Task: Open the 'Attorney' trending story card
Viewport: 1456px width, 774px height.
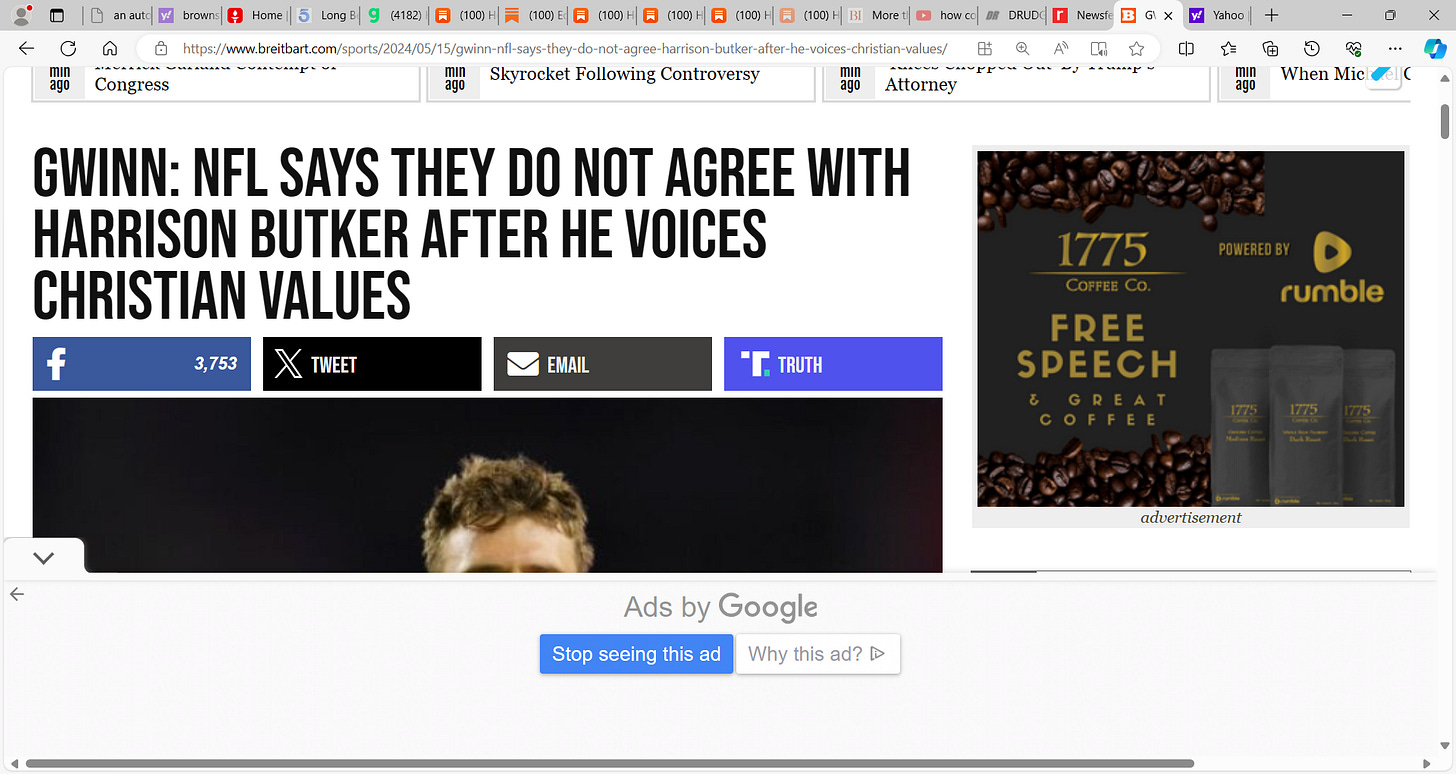Action: click(1016, 83)
